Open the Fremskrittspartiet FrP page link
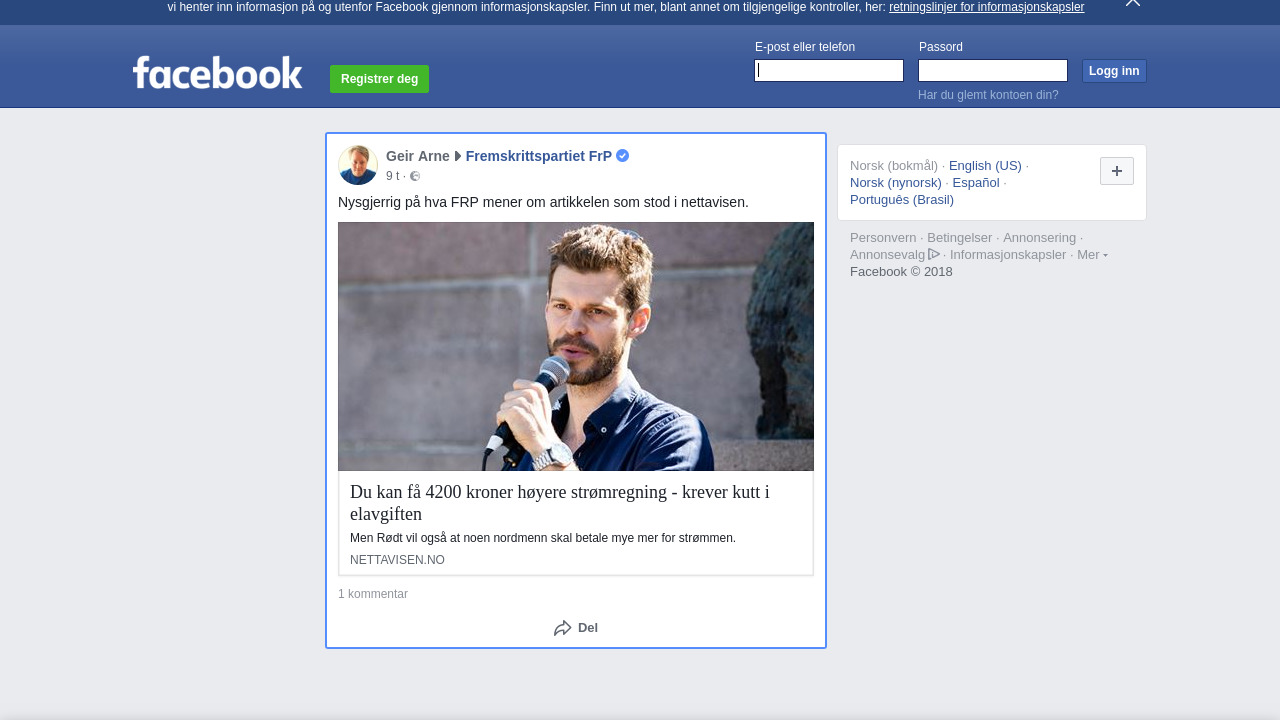 539,156
